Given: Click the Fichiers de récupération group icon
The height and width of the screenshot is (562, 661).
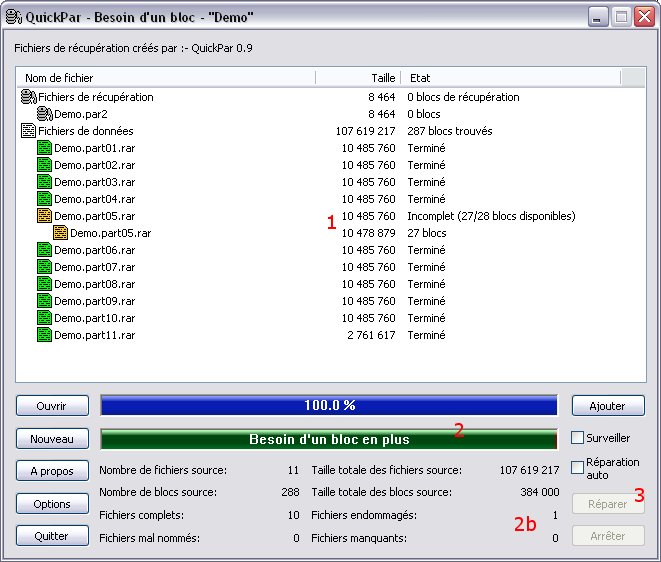Looking at the screenshot, I should (29, 97).
